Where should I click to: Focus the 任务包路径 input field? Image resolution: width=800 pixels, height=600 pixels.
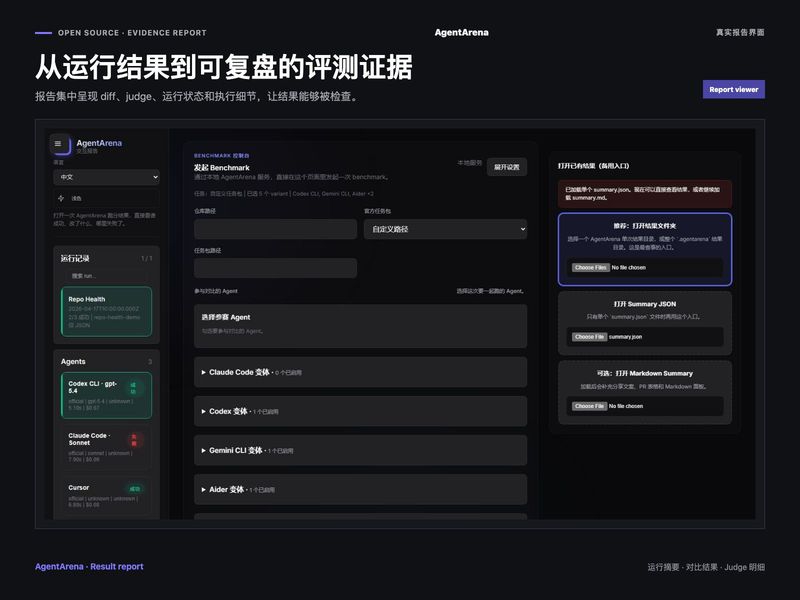[x=276, y=268]
